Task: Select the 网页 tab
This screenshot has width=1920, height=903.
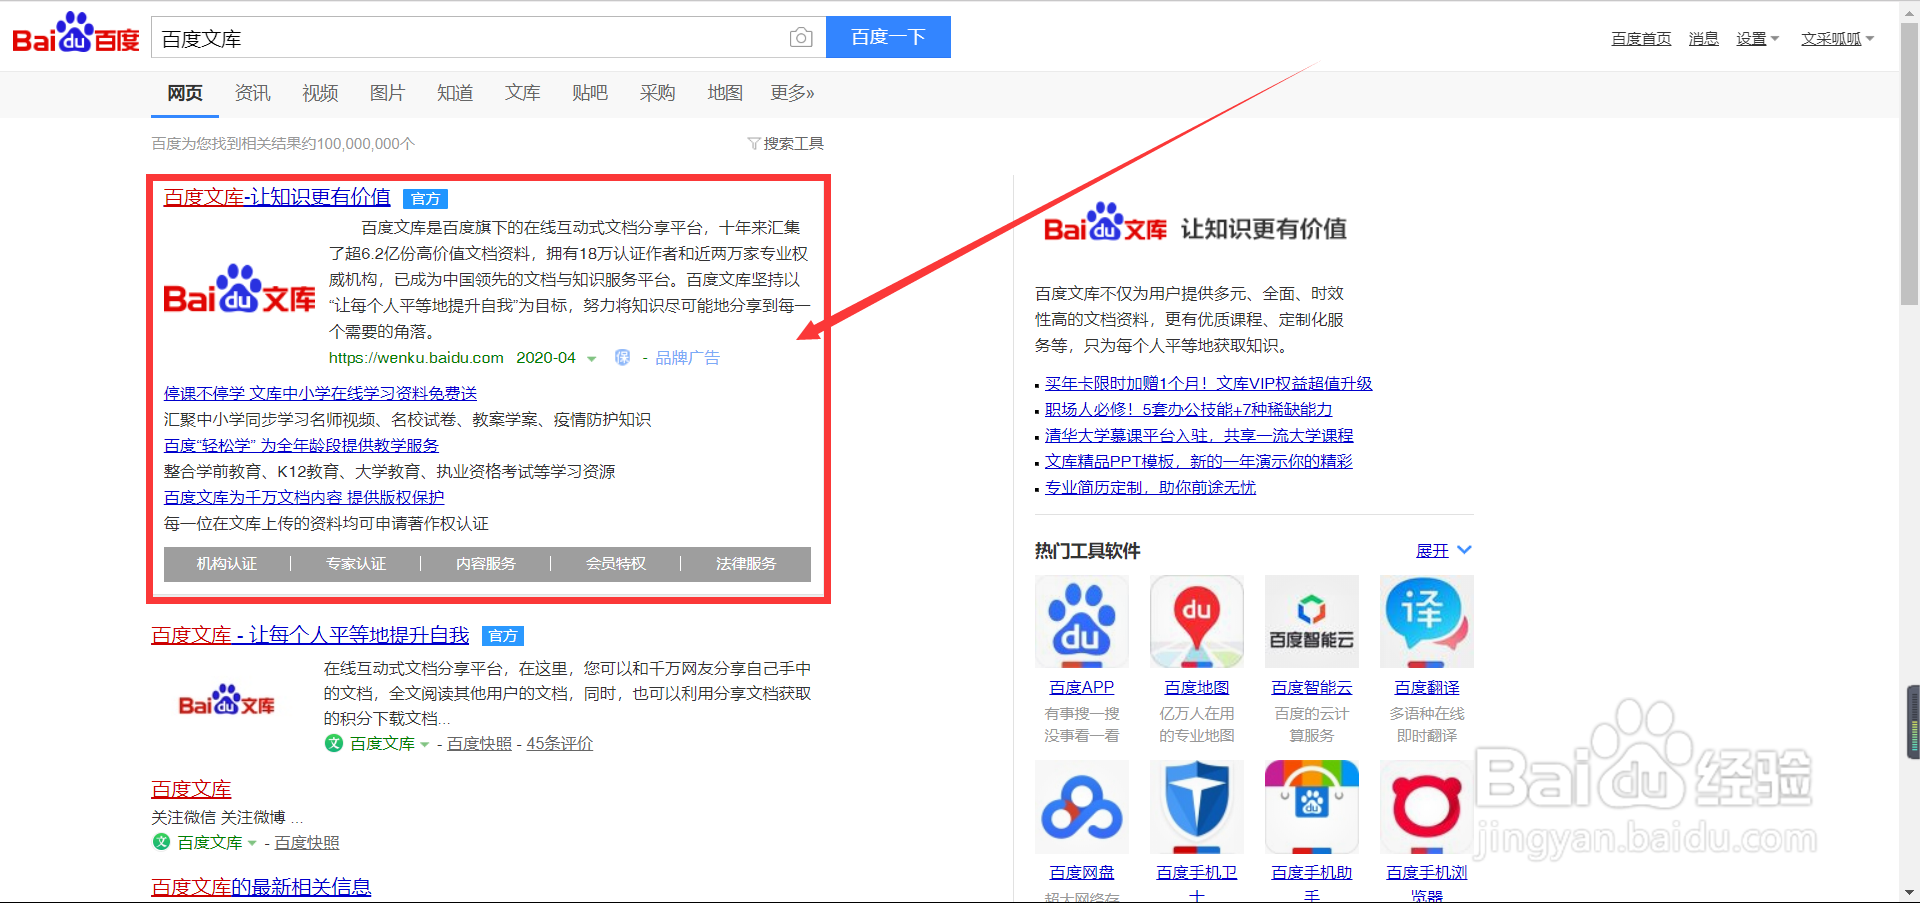Action: point(185,93)
